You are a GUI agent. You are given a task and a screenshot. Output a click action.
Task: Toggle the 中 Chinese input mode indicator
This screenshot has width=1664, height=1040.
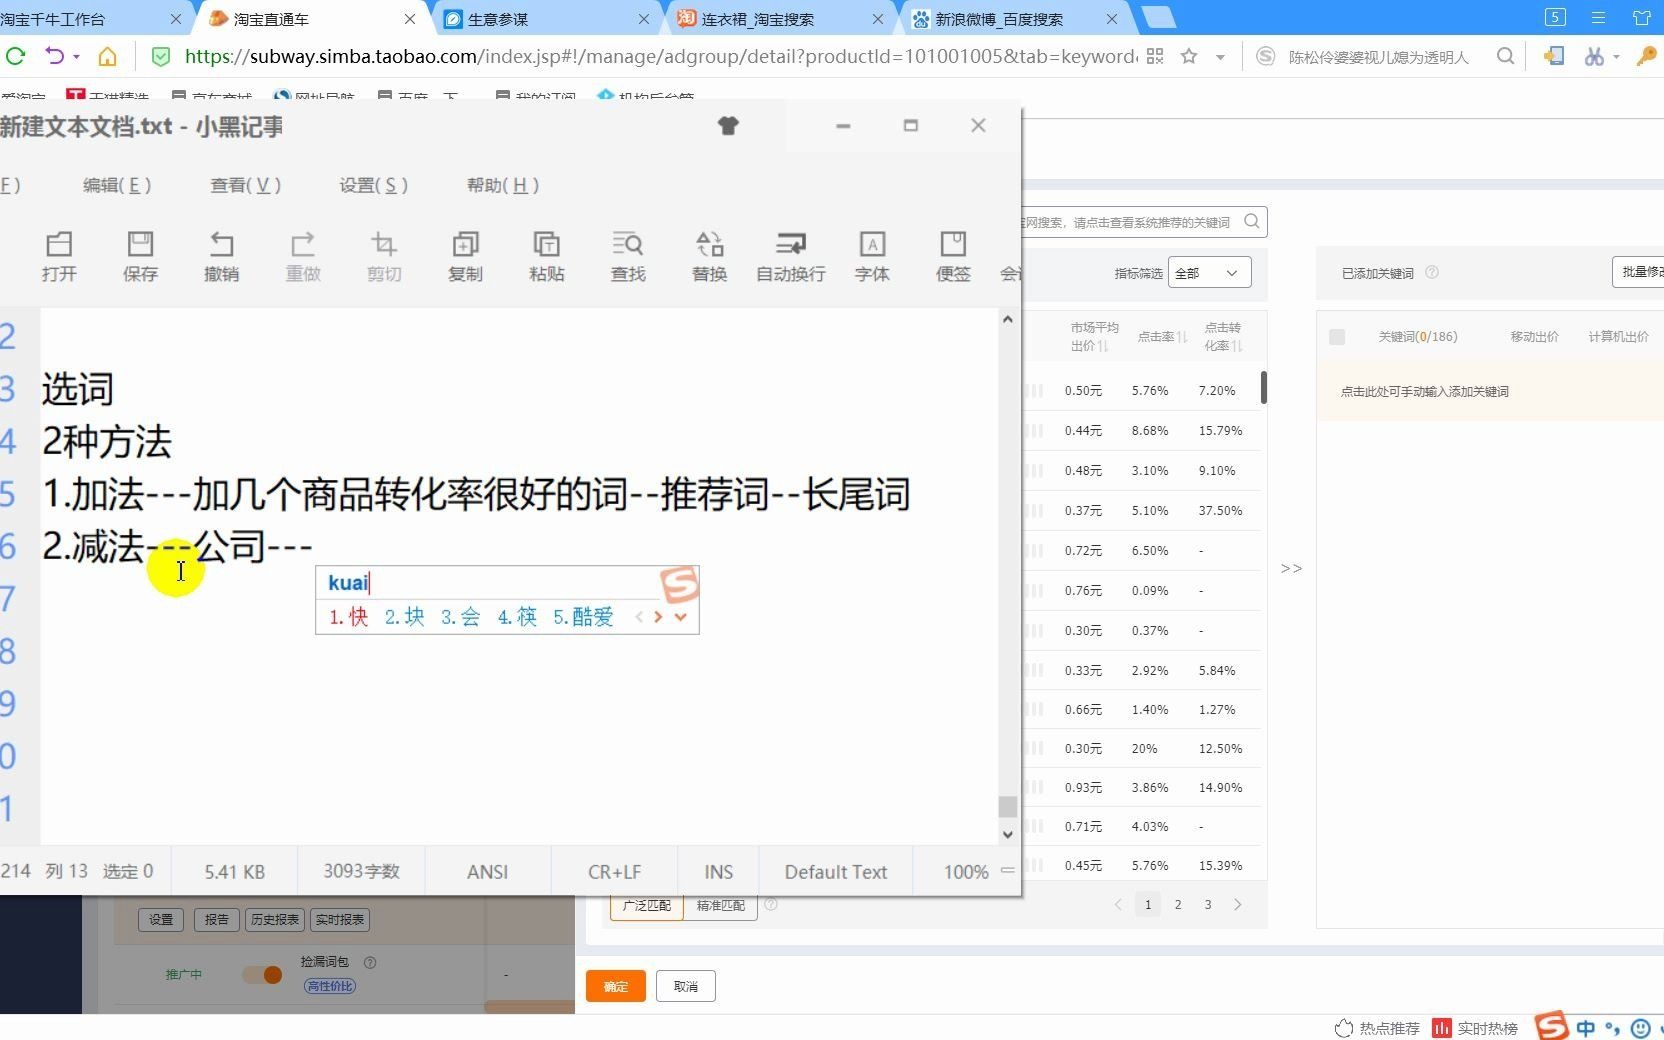[x=1586, y=1028]
